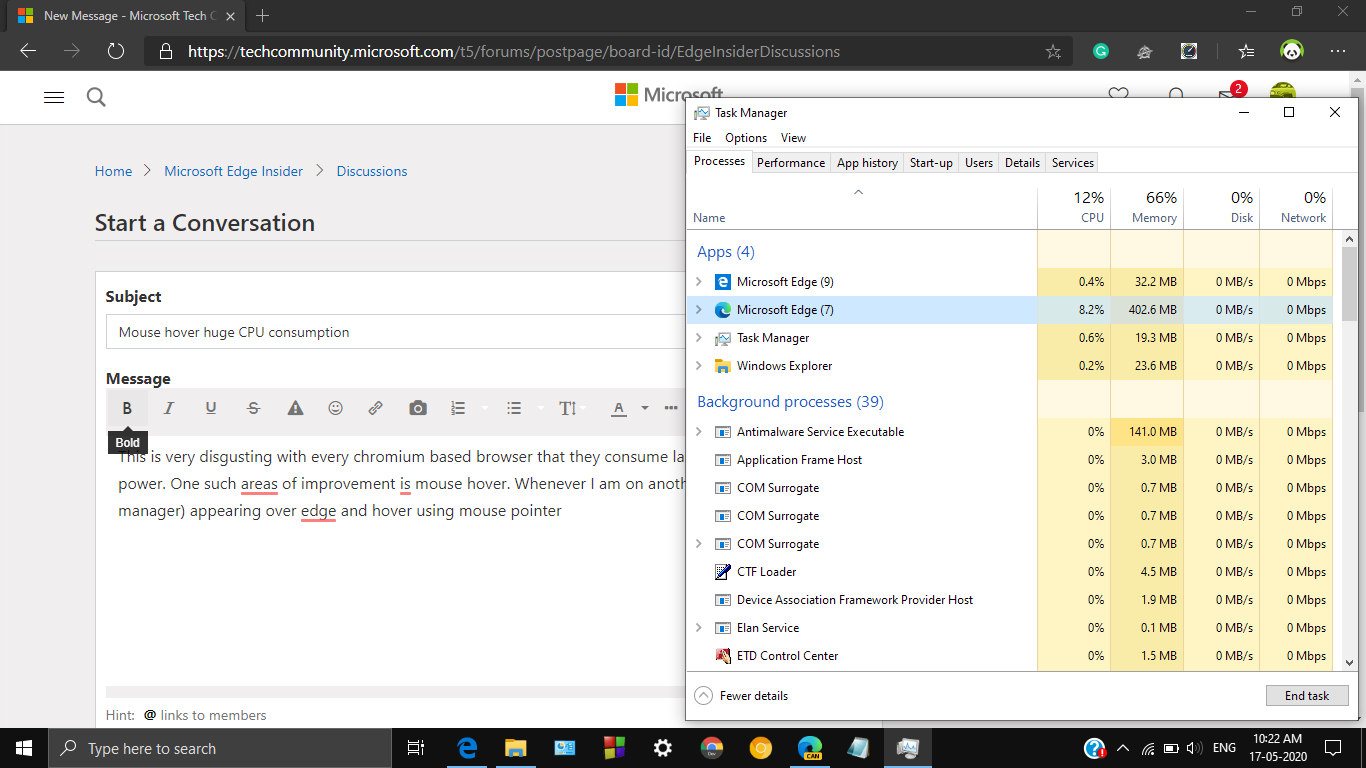Switch to the Performance tab

tap(790, 162)
